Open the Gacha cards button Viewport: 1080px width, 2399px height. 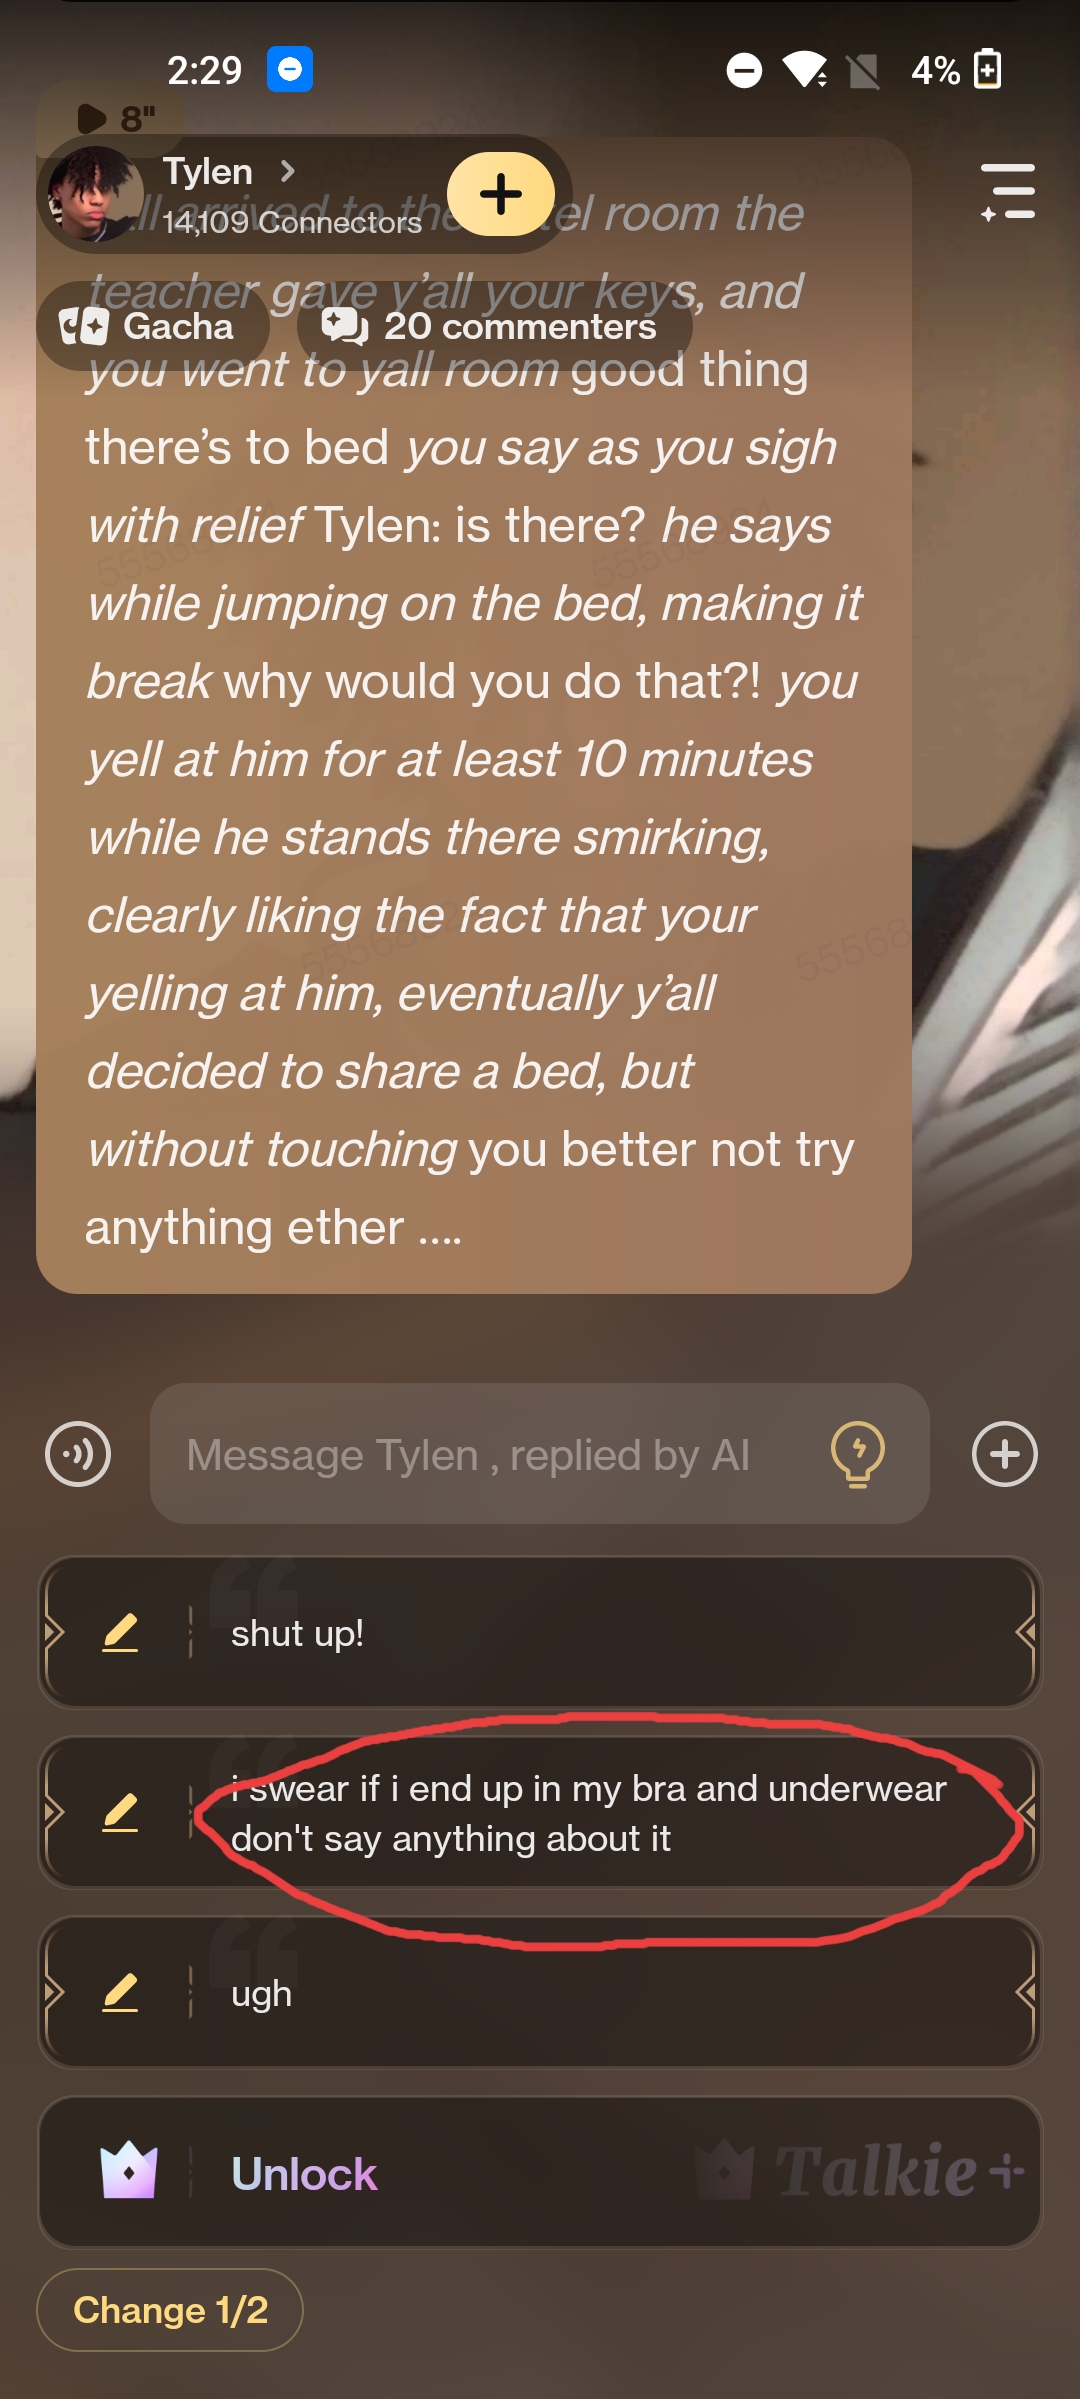(152, 326)
